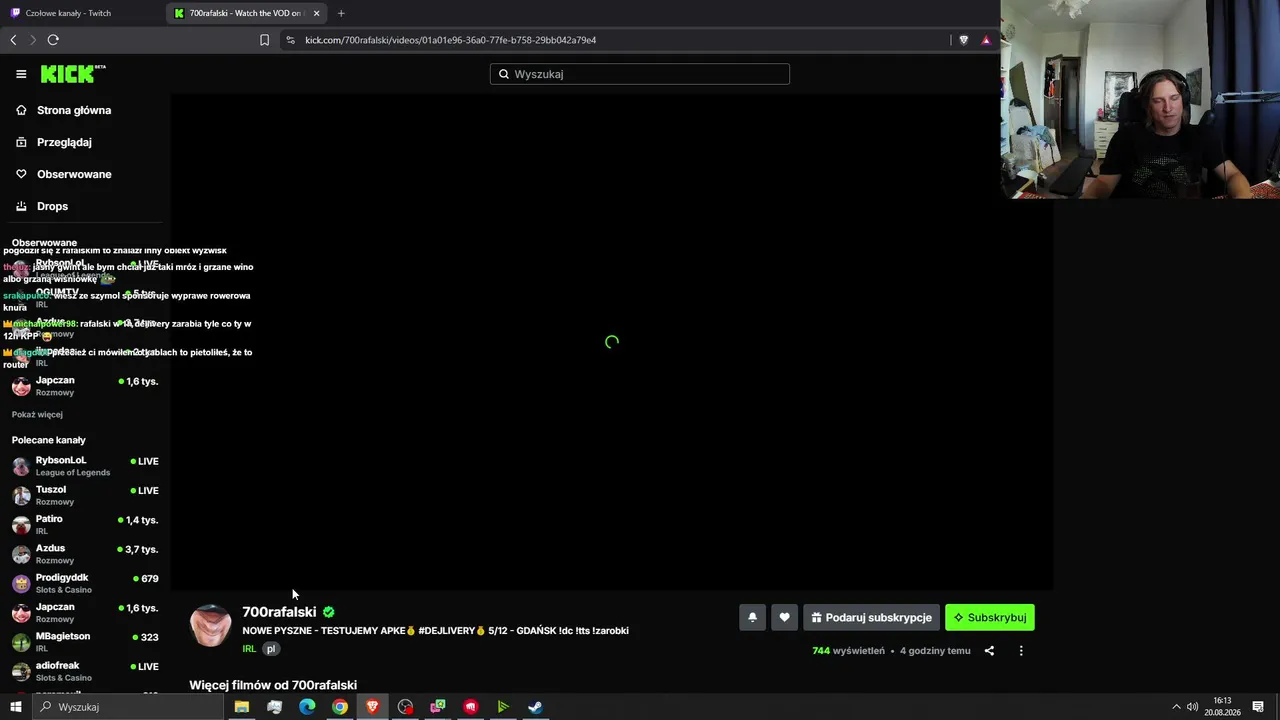
Task: Open the Windows Start menu
Action: 15,707
